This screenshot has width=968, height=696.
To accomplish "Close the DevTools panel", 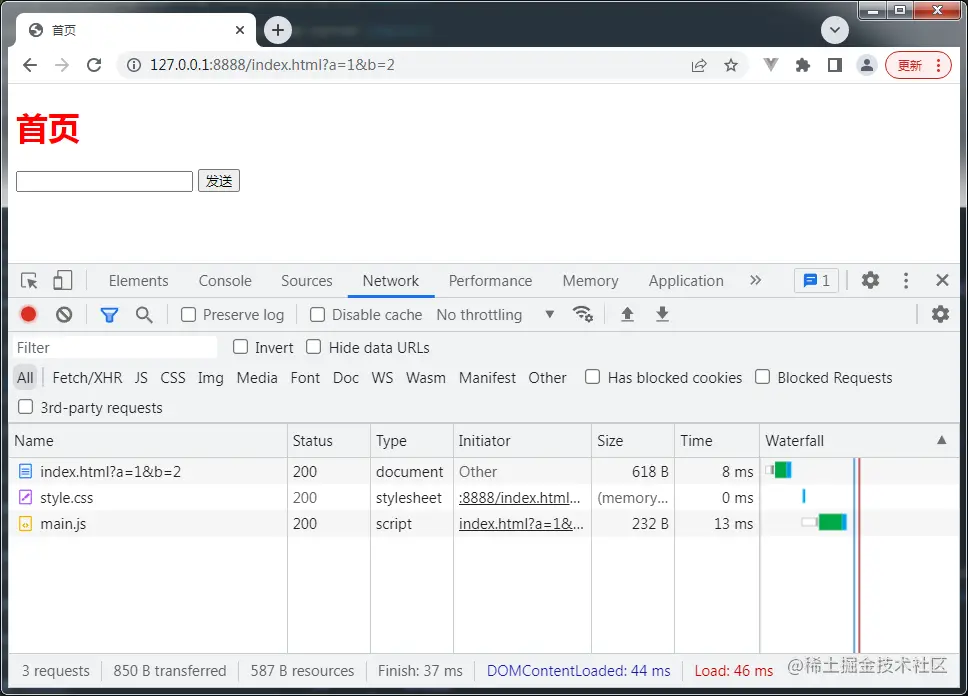I will (x=942, y=280).
